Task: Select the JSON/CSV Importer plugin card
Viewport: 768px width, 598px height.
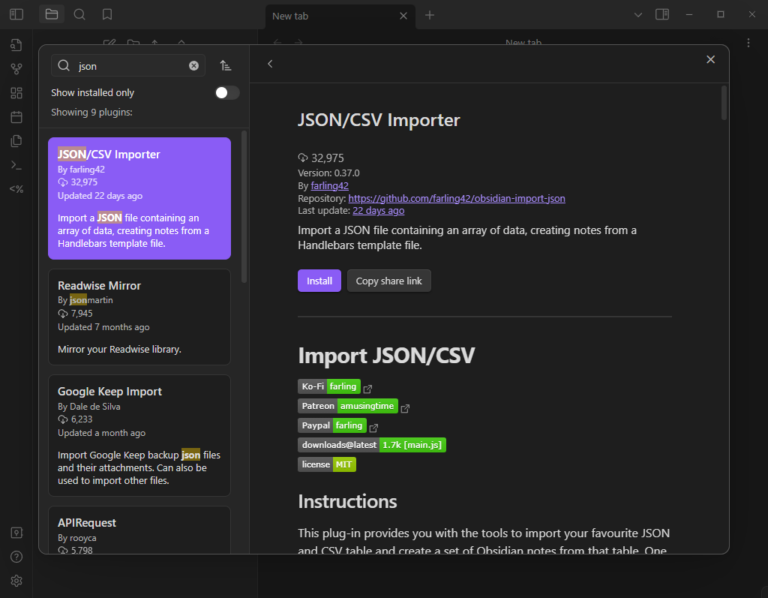Action: point(140,198)
